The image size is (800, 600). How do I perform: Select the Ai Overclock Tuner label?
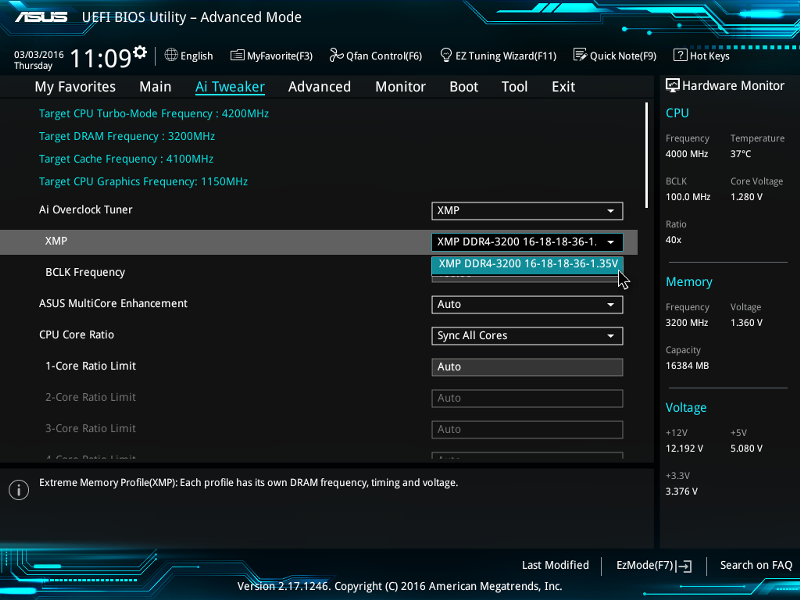tap(86, 210)
